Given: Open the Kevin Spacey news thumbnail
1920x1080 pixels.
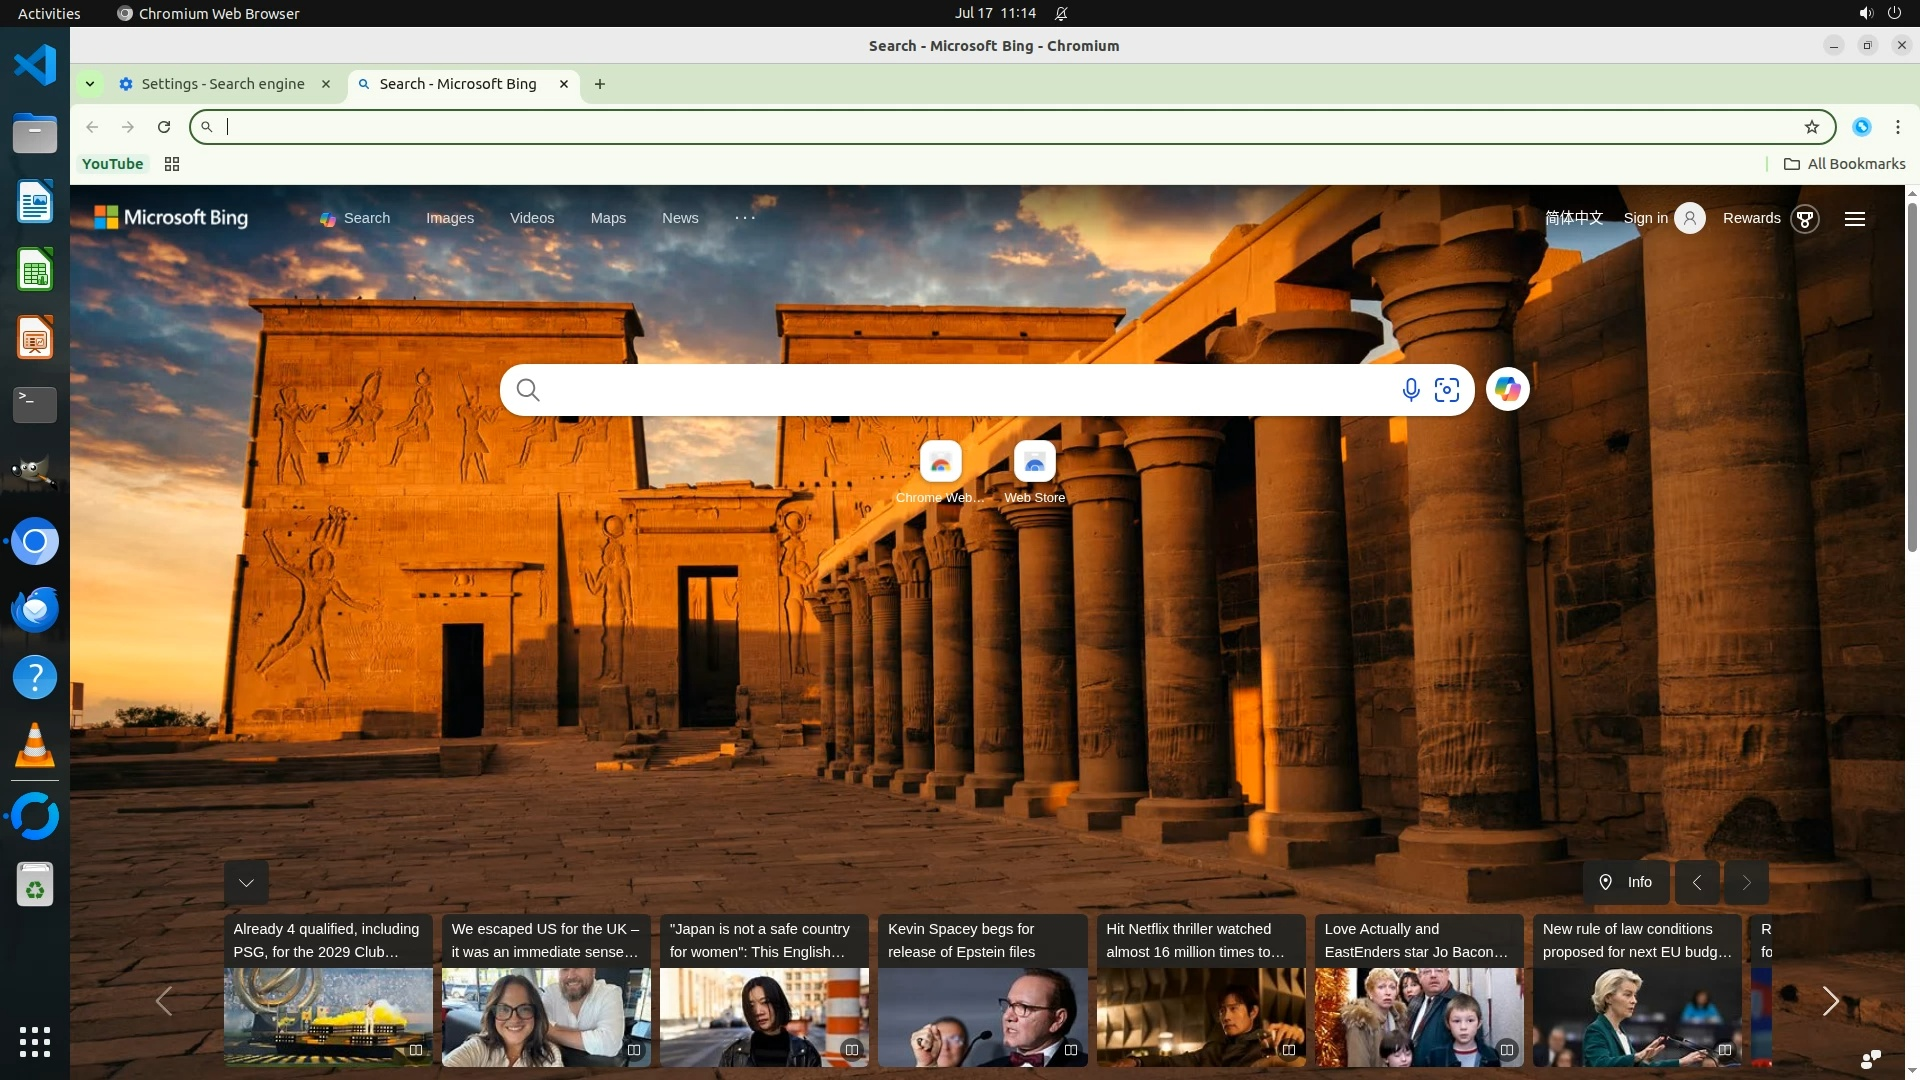Looking at the screenshot, I should tap(982, 1016).
